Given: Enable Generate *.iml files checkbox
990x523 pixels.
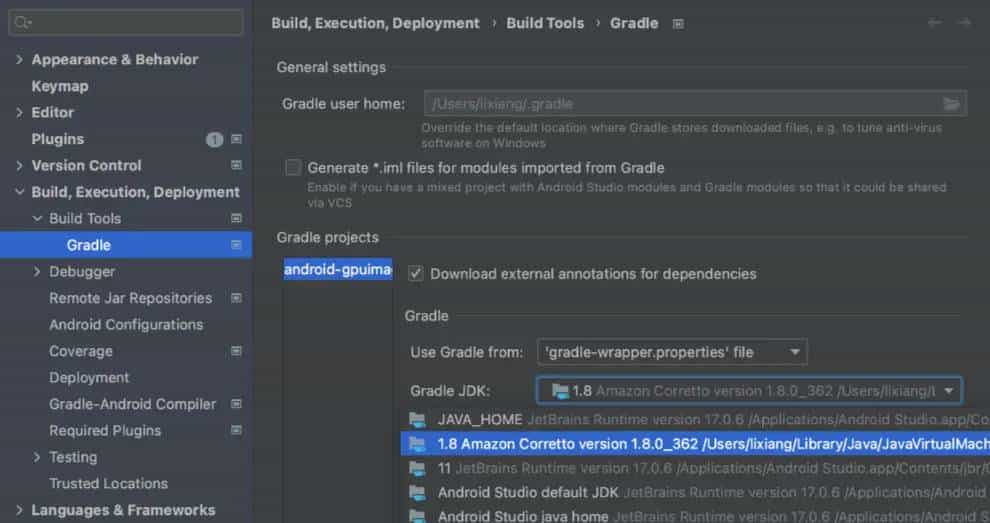Looking at the screenshot, I should click(x=293, y=167).
